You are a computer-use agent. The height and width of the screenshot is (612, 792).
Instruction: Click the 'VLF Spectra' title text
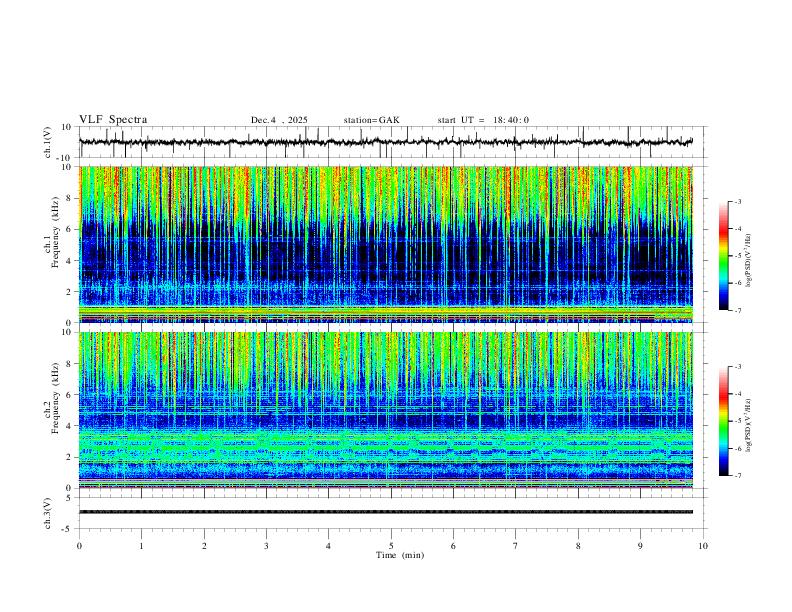pos(113,120)
